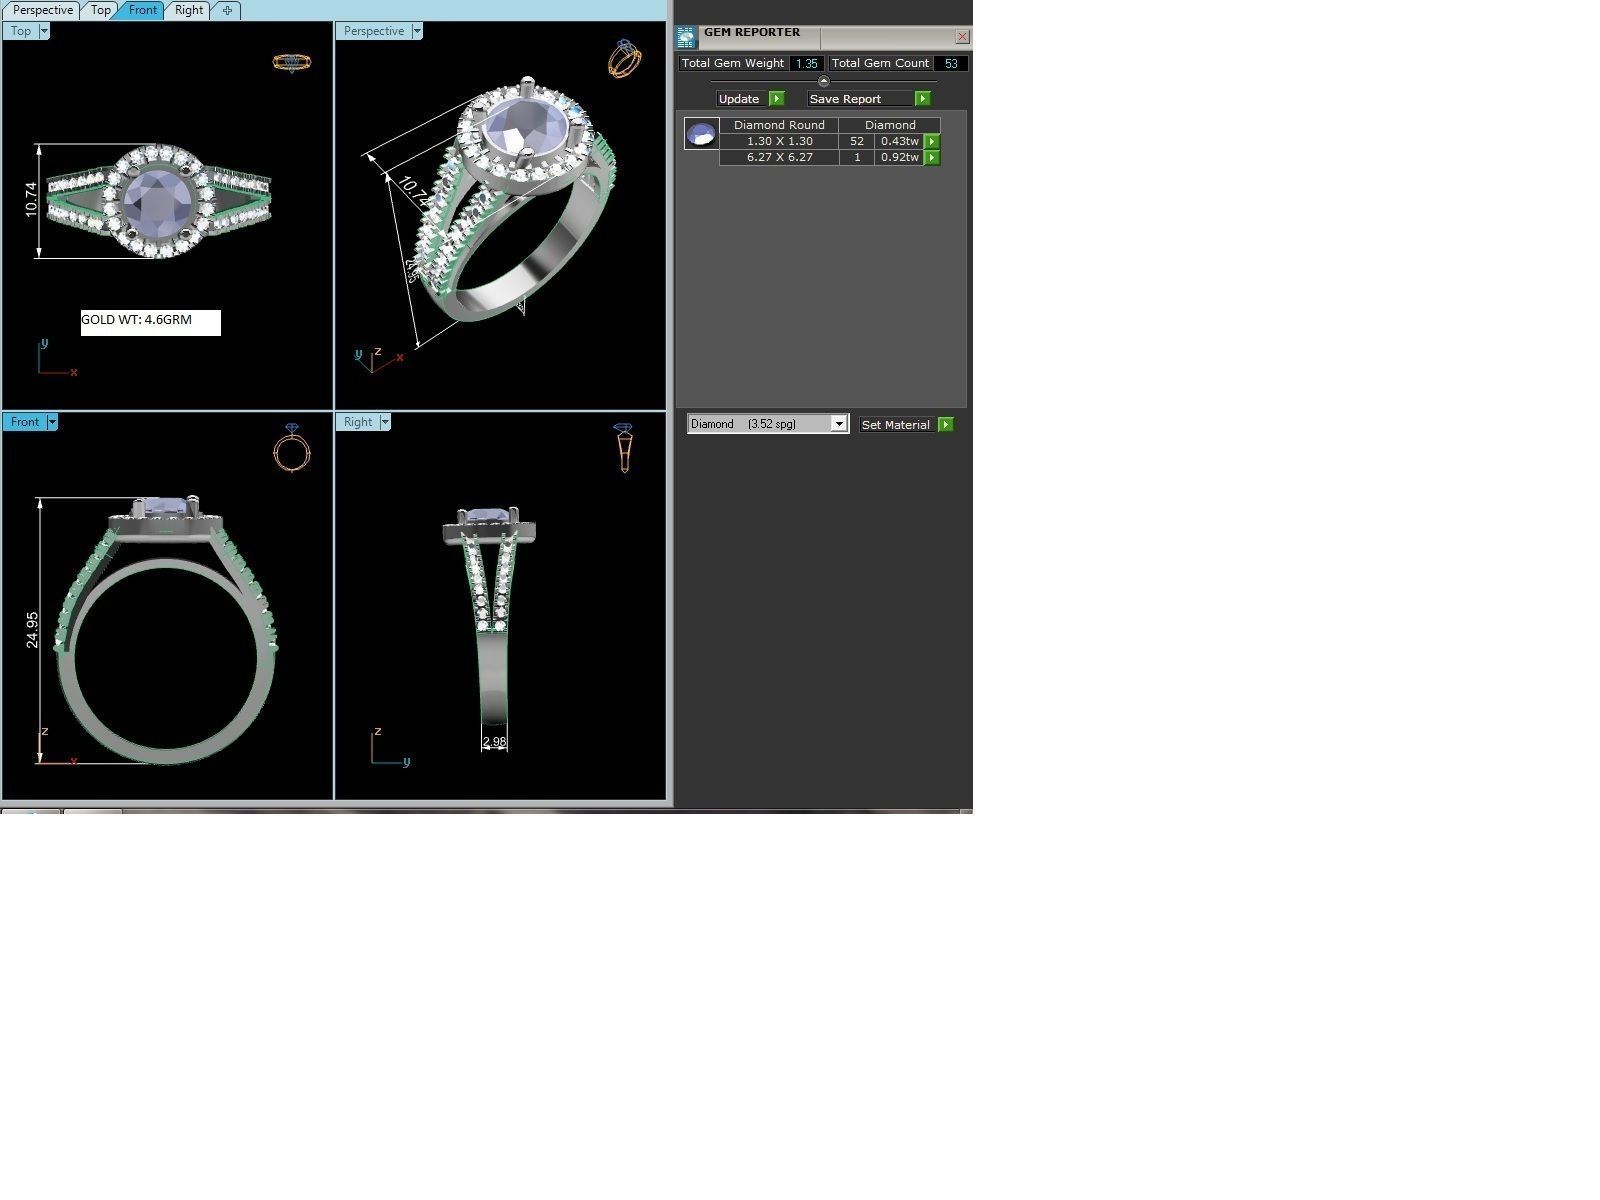The image size is (1600, 1200).
Task: Select the round diamond gem thumbnail
Action: 701,133
